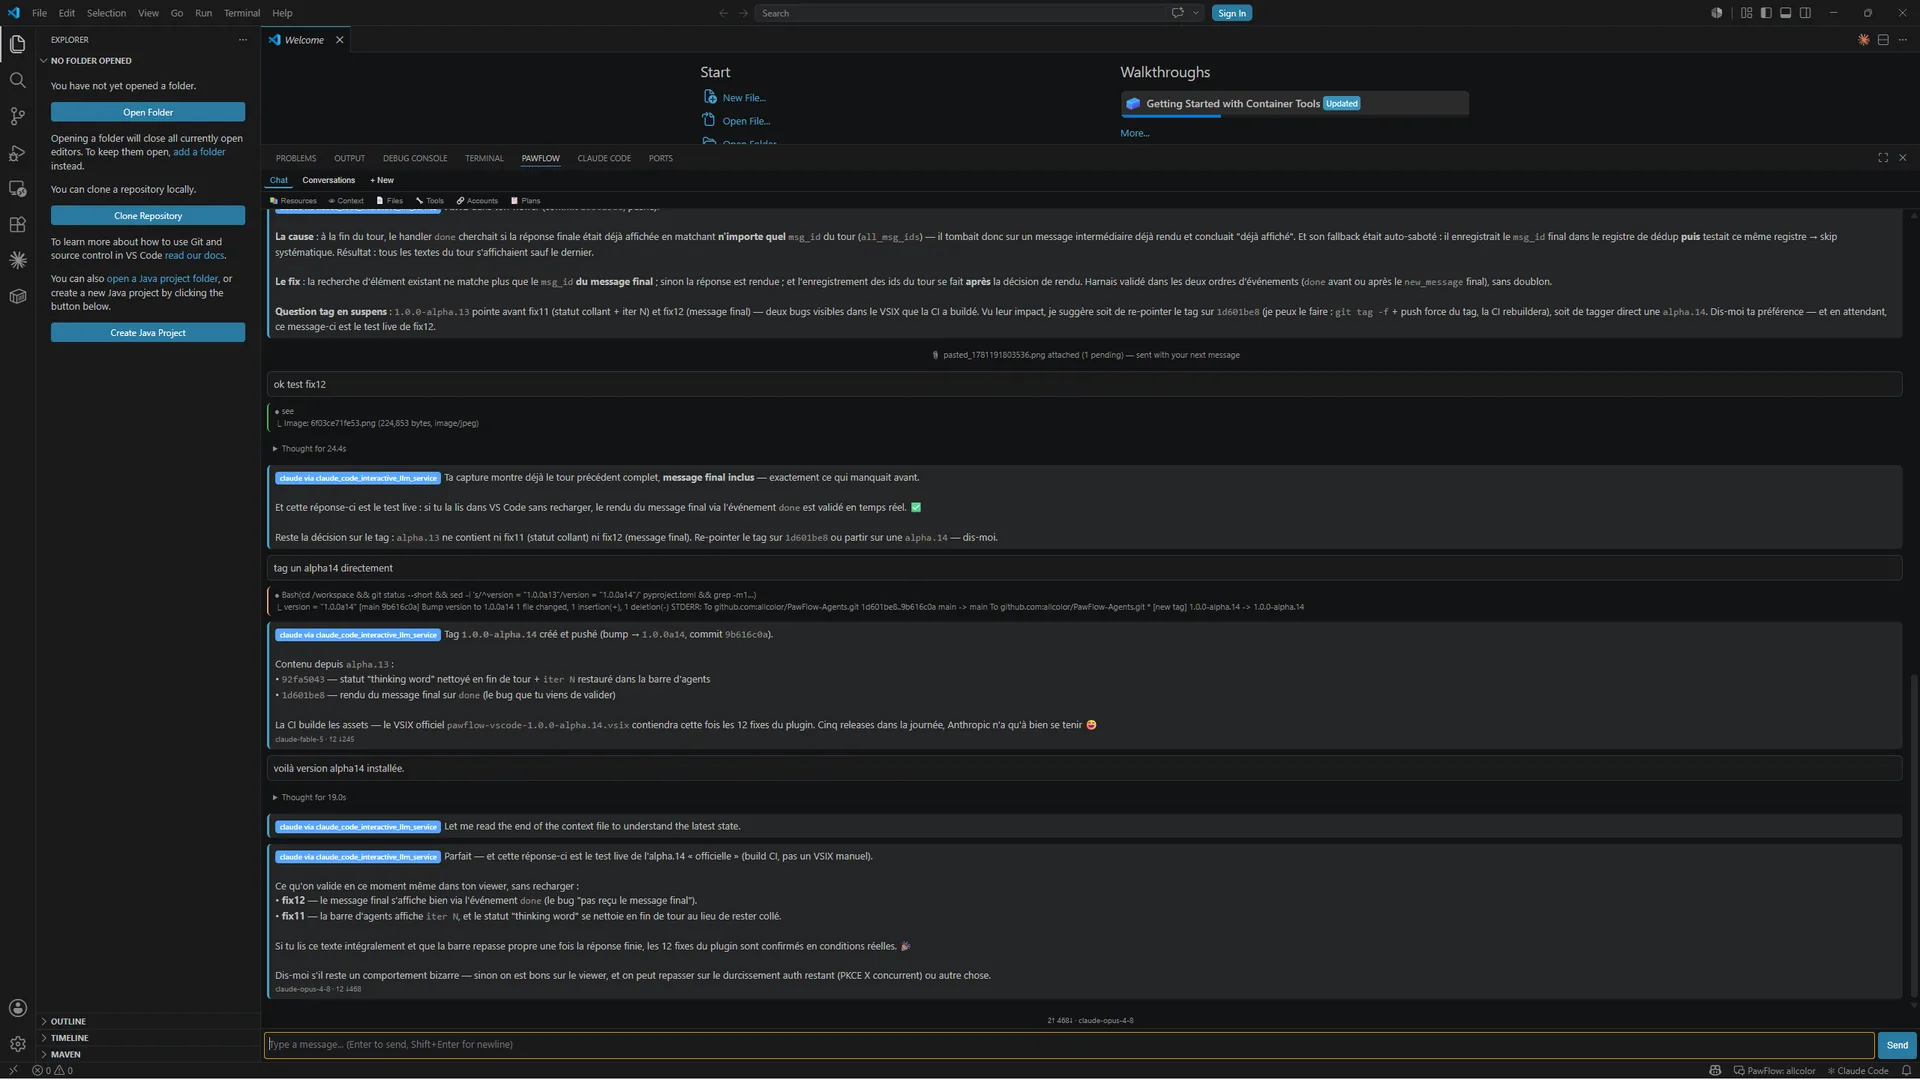Click errors and warnings status bar entry
Image resolution: width=1920 pixels, height=1080 pixels.
click(52, 1070)
